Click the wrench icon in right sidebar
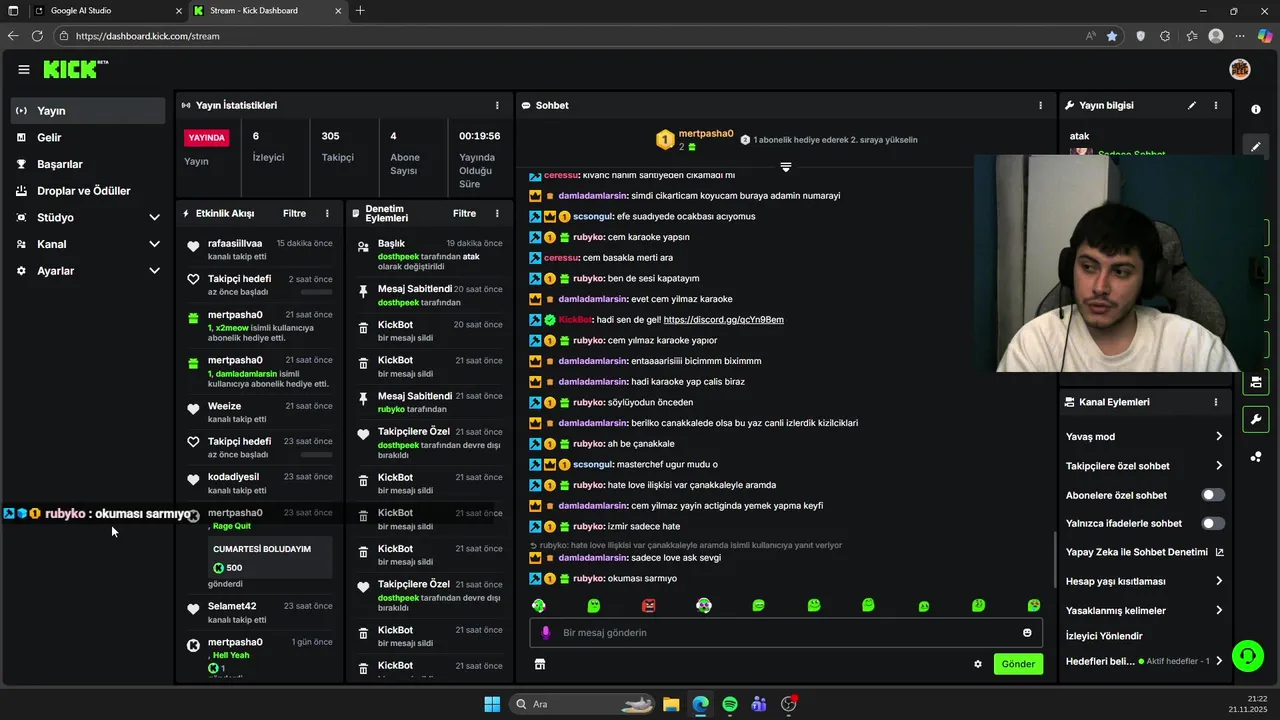 tap(1256, 418)
